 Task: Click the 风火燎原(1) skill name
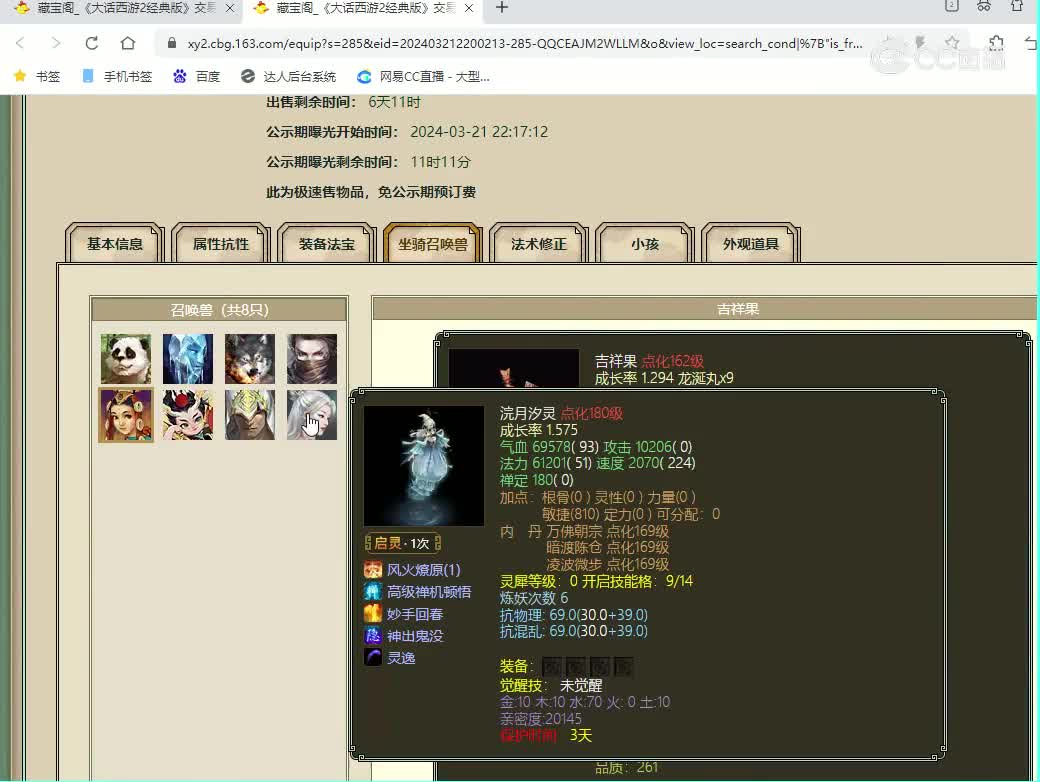click(424, 570)
